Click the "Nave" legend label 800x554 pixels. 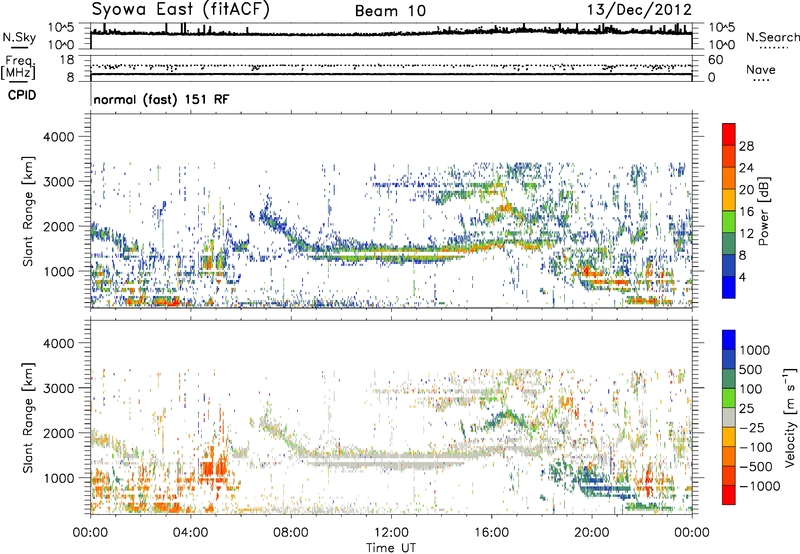[761, 70]
